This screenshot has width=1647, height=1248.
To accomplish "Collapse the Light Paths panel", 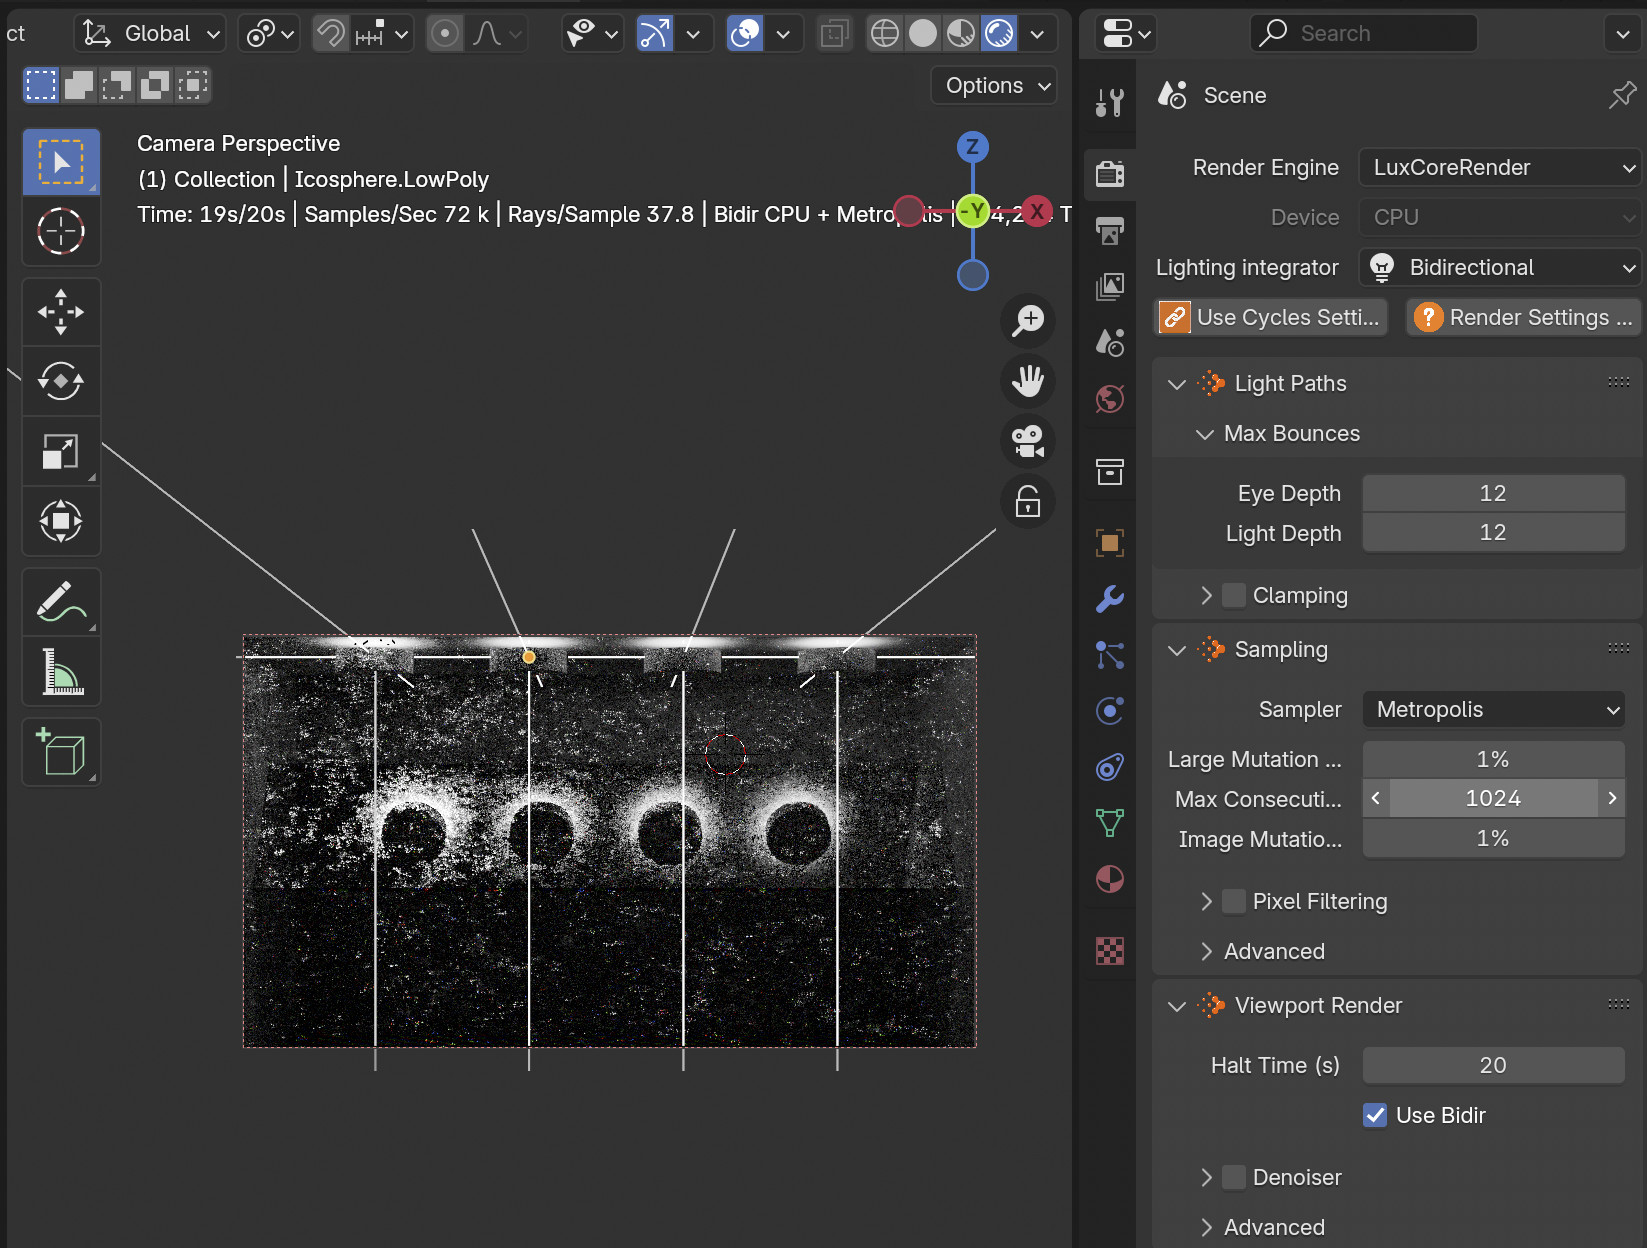I will click(1177, 384).
